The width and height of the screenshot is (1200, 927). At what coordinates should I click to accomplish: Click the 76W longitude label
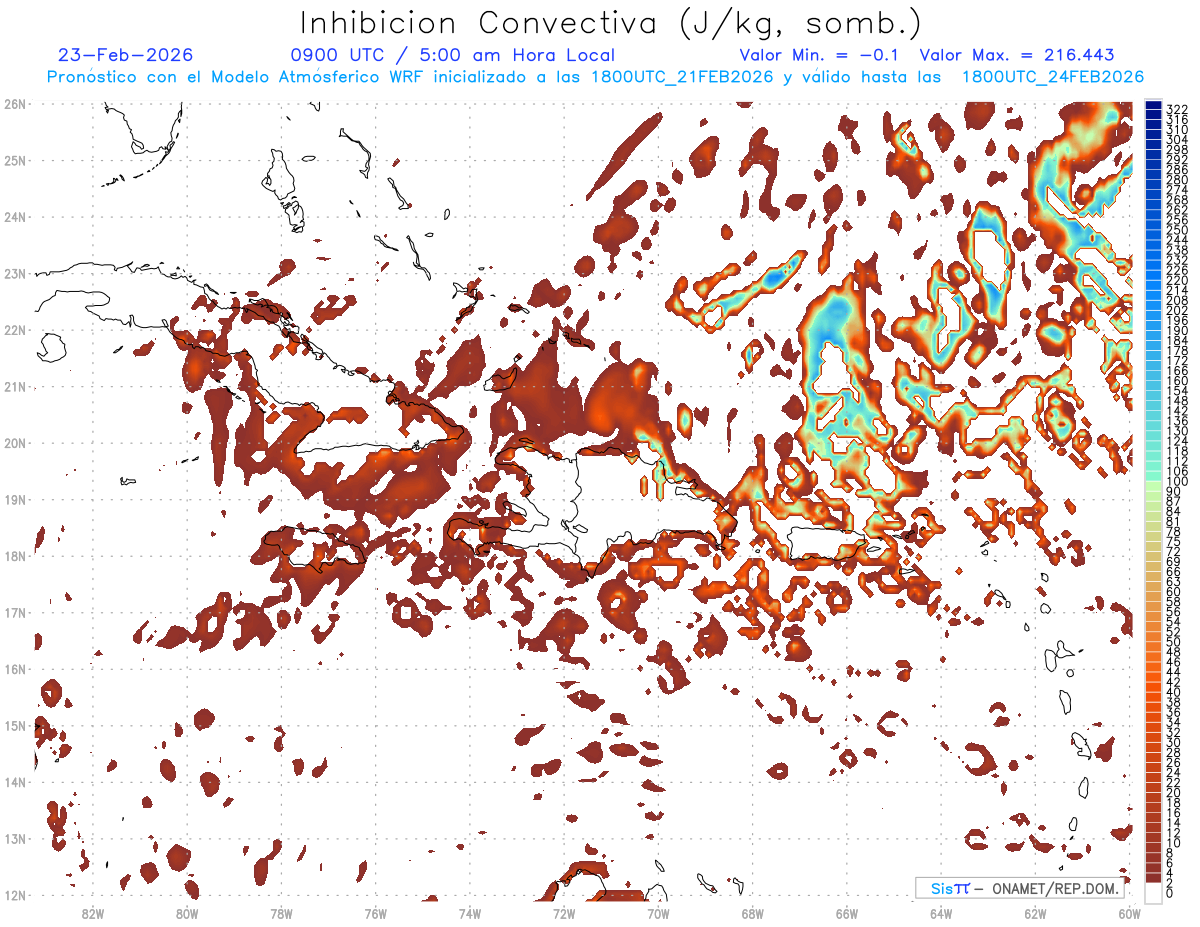(376, 913)
